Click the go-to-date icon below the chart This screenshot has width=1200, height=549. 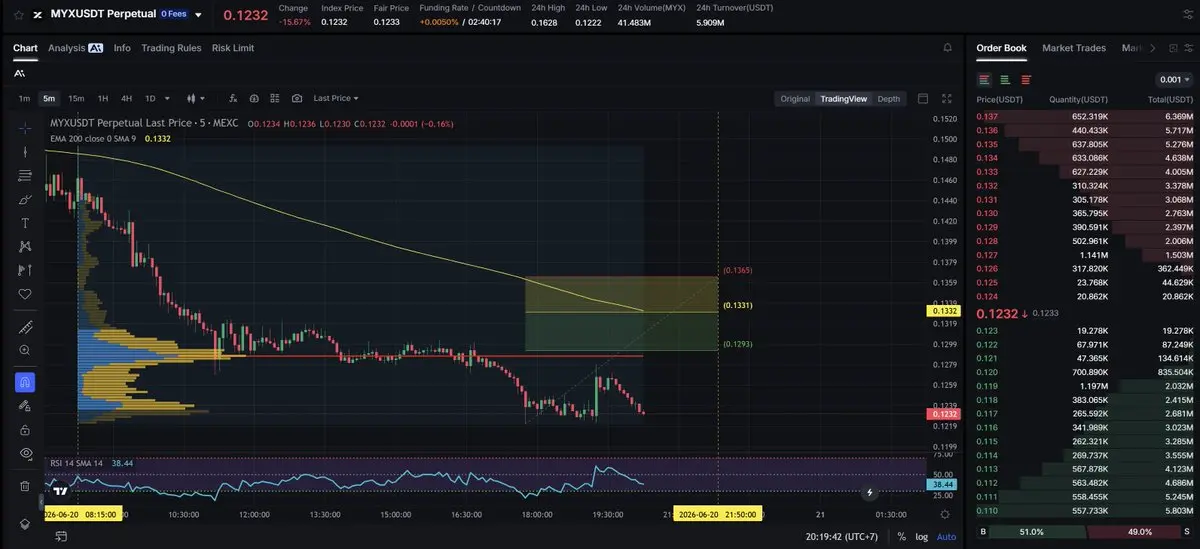point(61,537)
